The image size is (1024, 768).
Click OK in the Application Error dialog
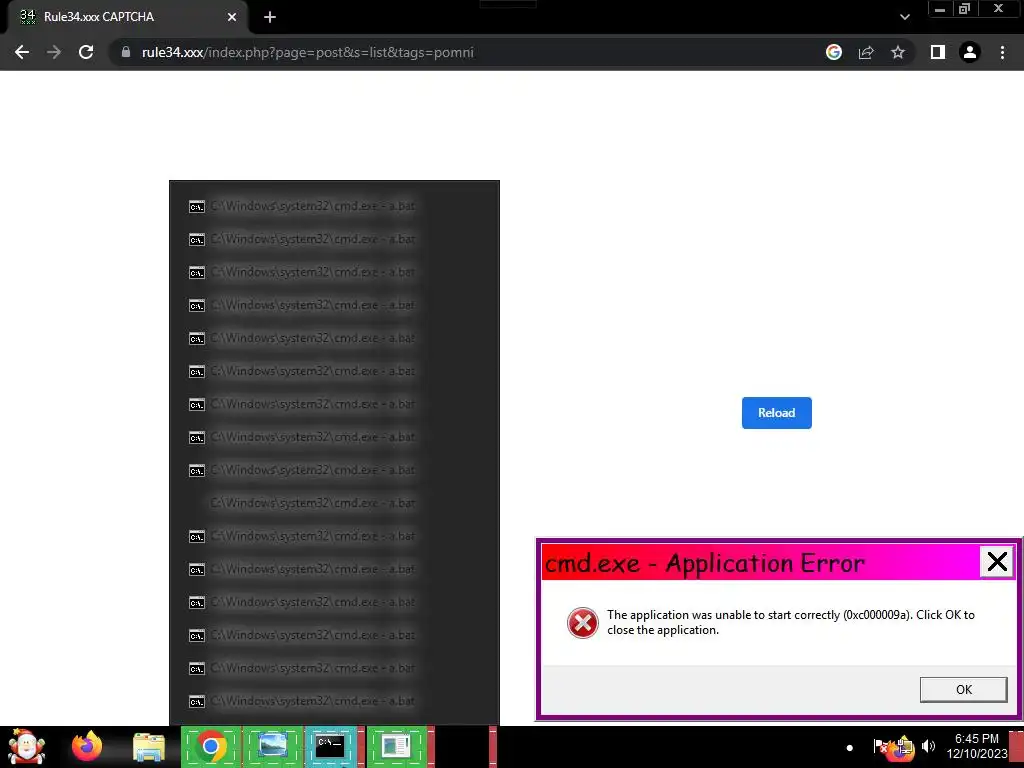(963, 690)
